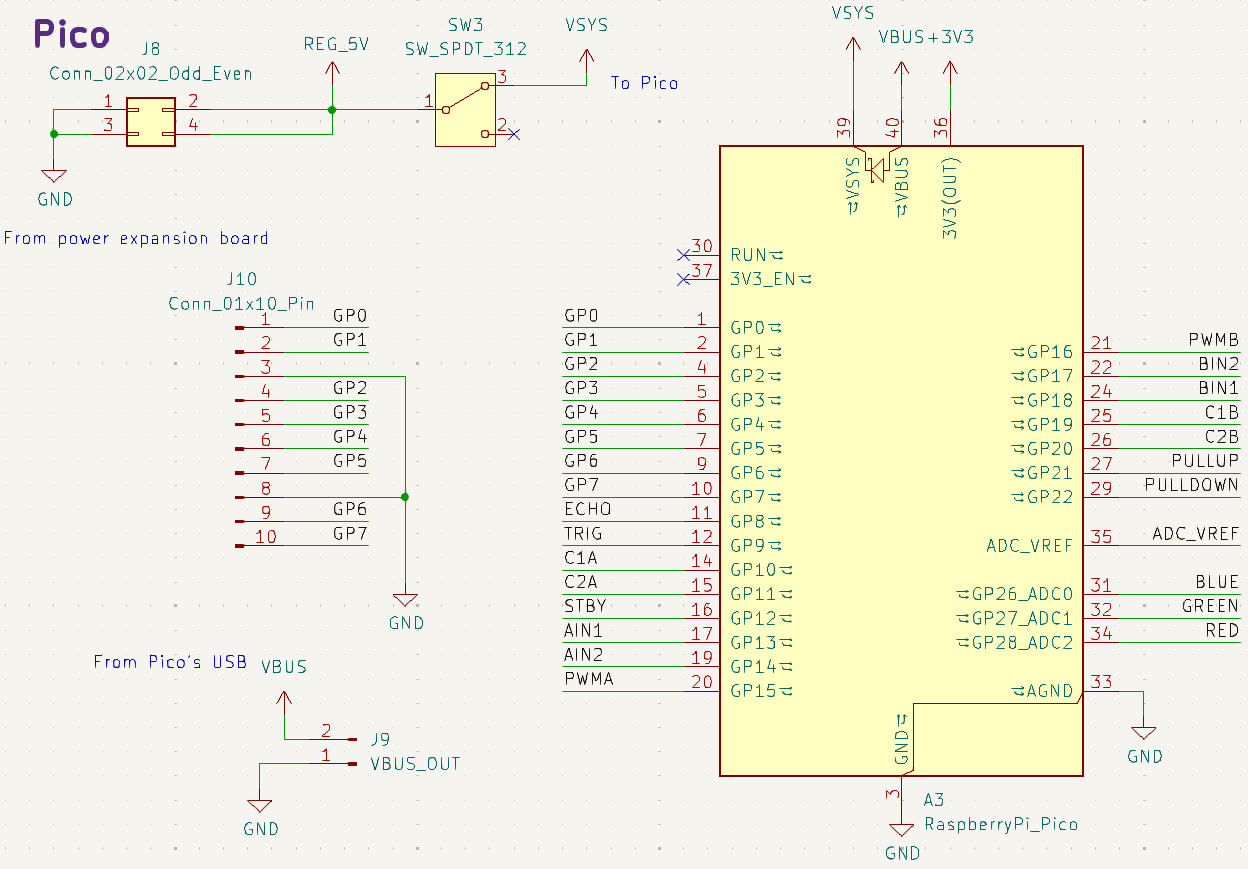Select the RaspberryPi_Pico symbol body A3

(900, 450)
